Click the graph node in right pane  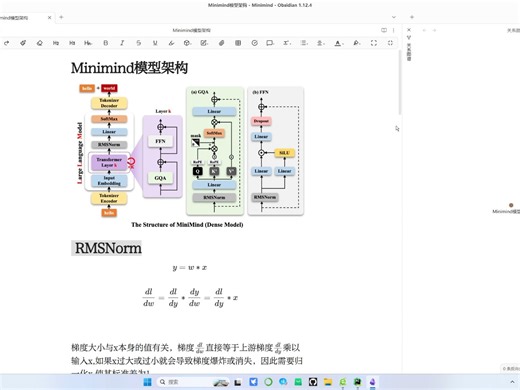pyautogui.click(x=511, y=205)
